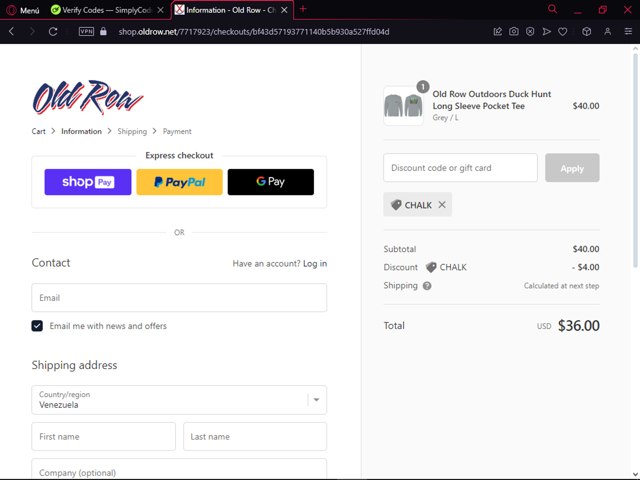Uncheck Email me with news and offers
This screenshot has width=640, height=480.
click(37, 326)
